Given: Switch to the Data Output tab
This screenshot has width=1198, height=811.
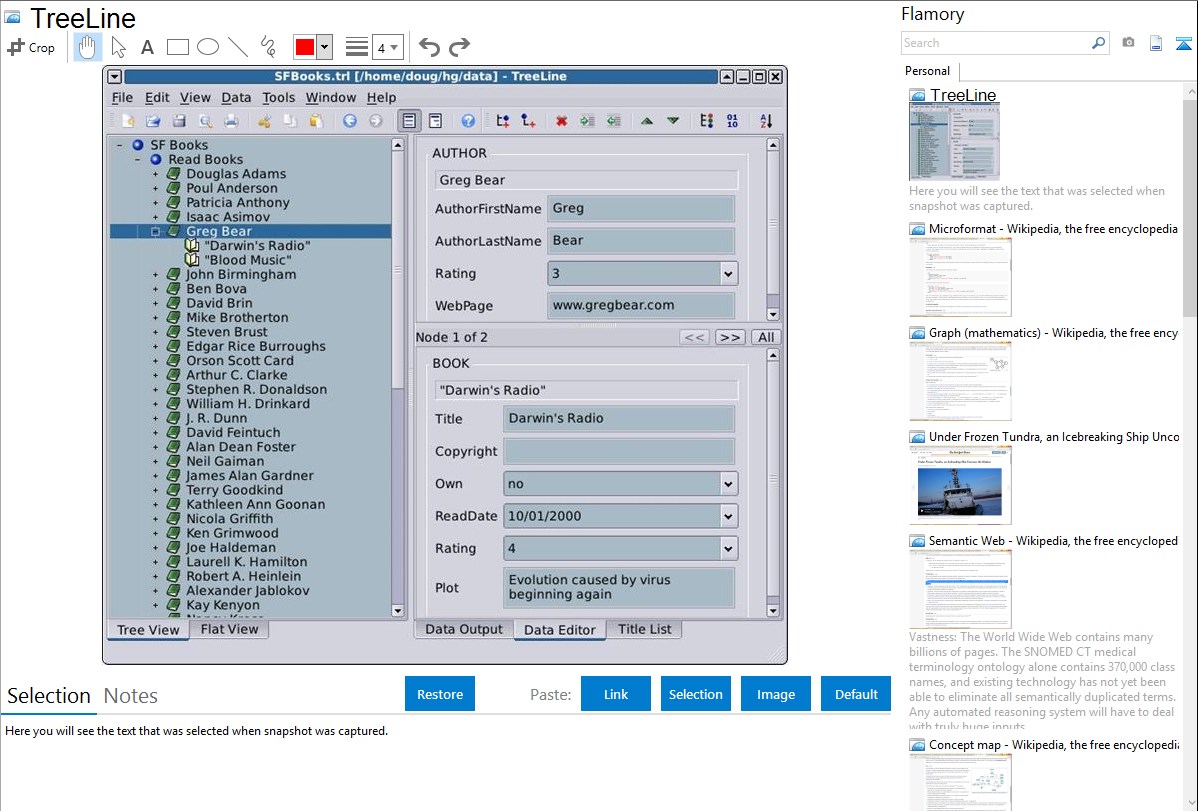Looking at the screenshot, I should [464, 629].
